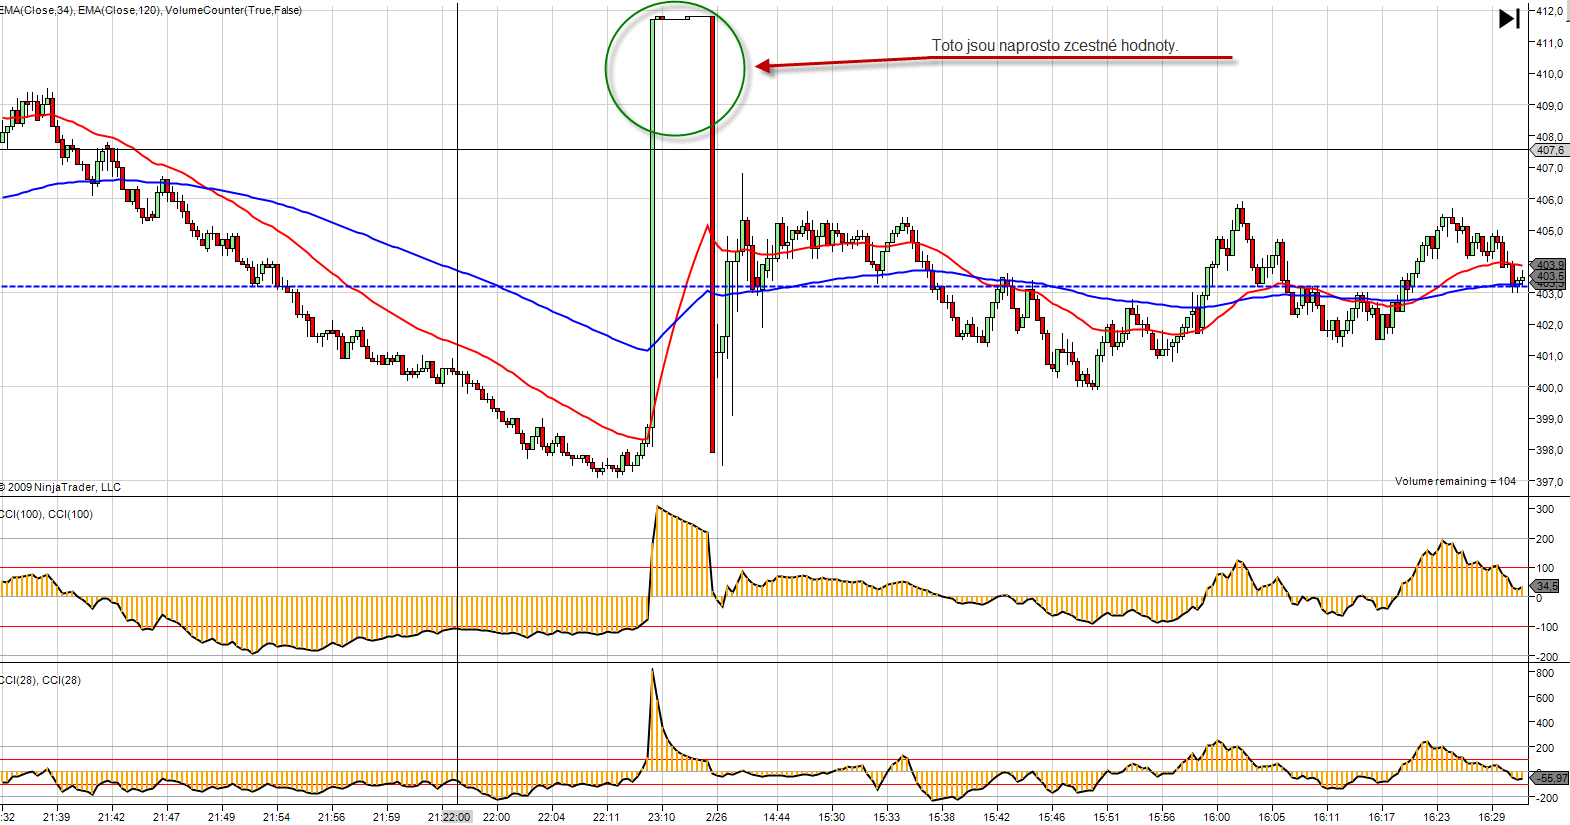Click the -55,97 value marker in CCI(28) panel
This screenshot has width=1570, height=825.
click(1551, 777)
